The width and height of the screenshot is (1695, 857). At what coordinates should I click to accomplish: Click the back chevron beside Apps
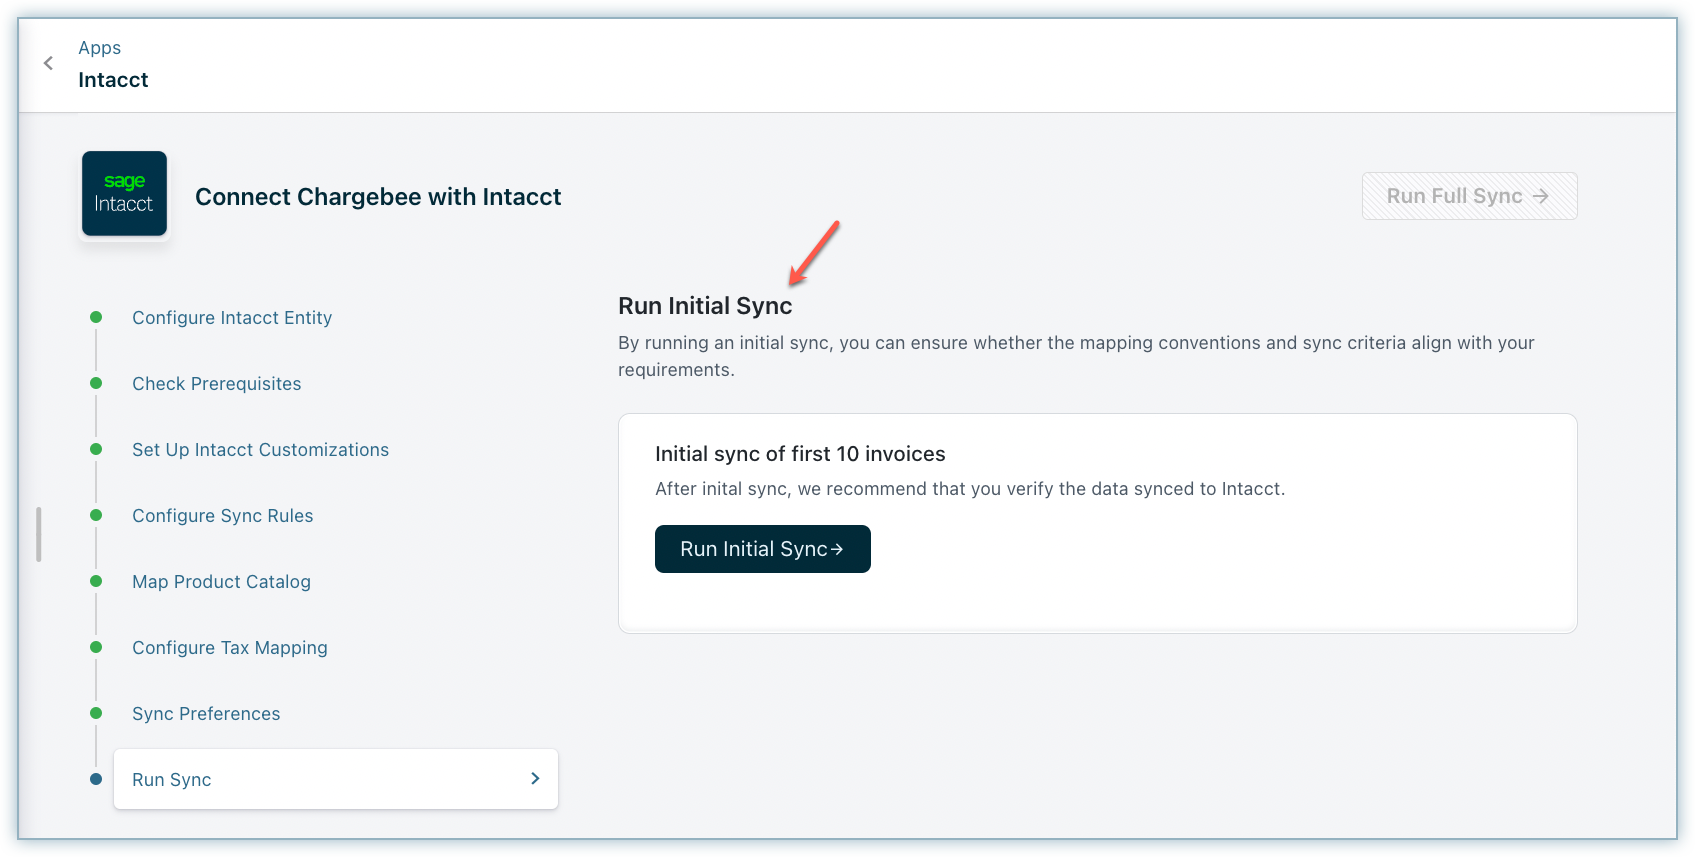click(x=48, y=63)
